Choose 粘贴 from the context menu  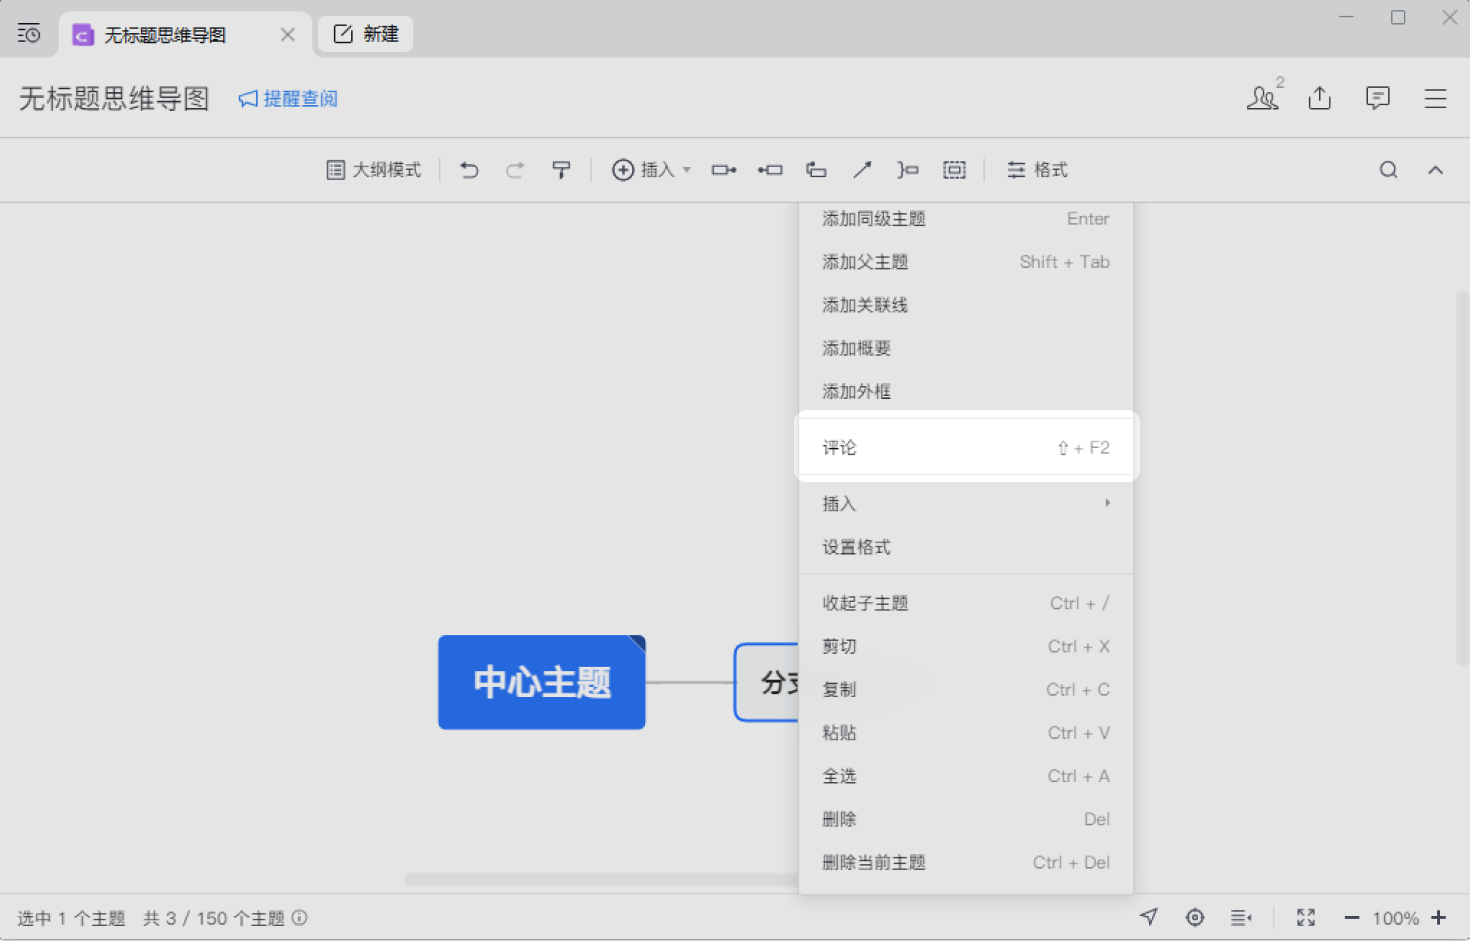966,733
